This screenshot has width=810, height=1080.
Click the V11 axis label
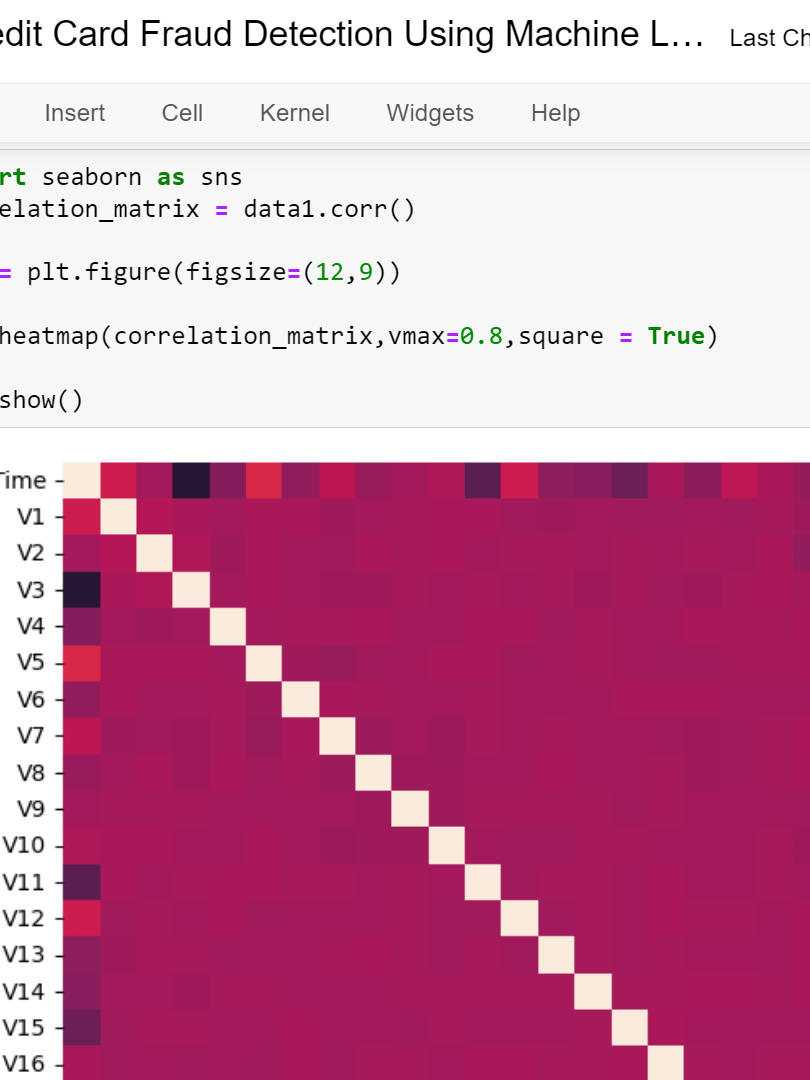pyautogui.click(x=24, y=882)
